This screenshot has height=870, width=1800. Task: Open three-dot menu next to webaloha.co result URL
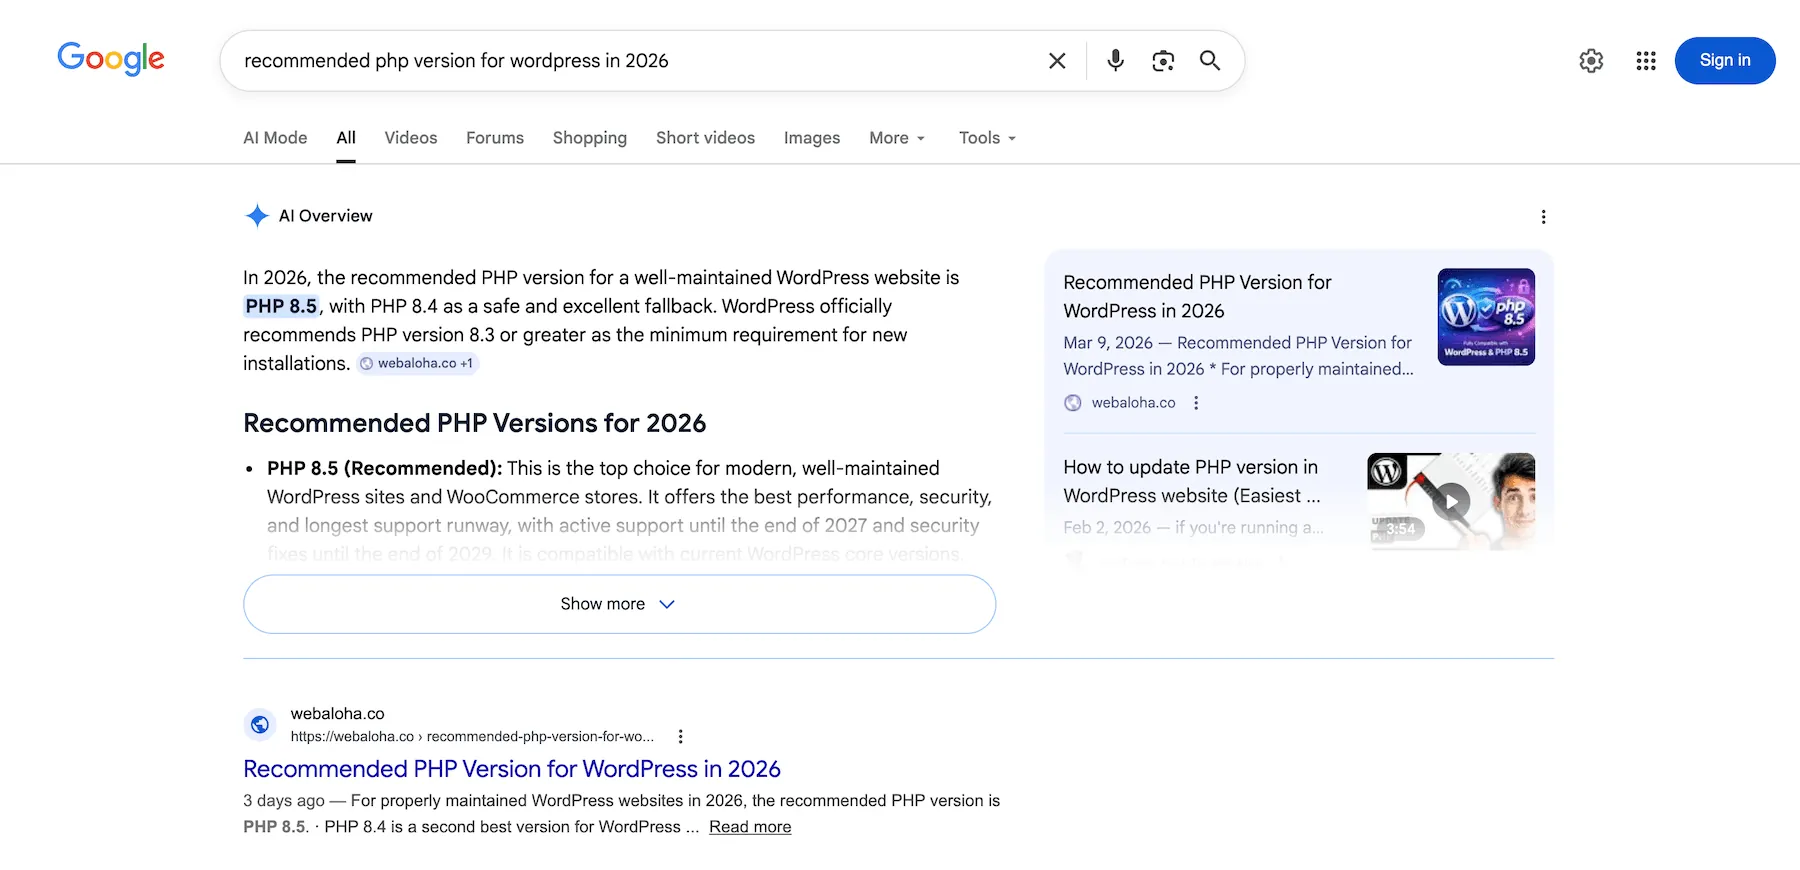click(x=681, y=737)
